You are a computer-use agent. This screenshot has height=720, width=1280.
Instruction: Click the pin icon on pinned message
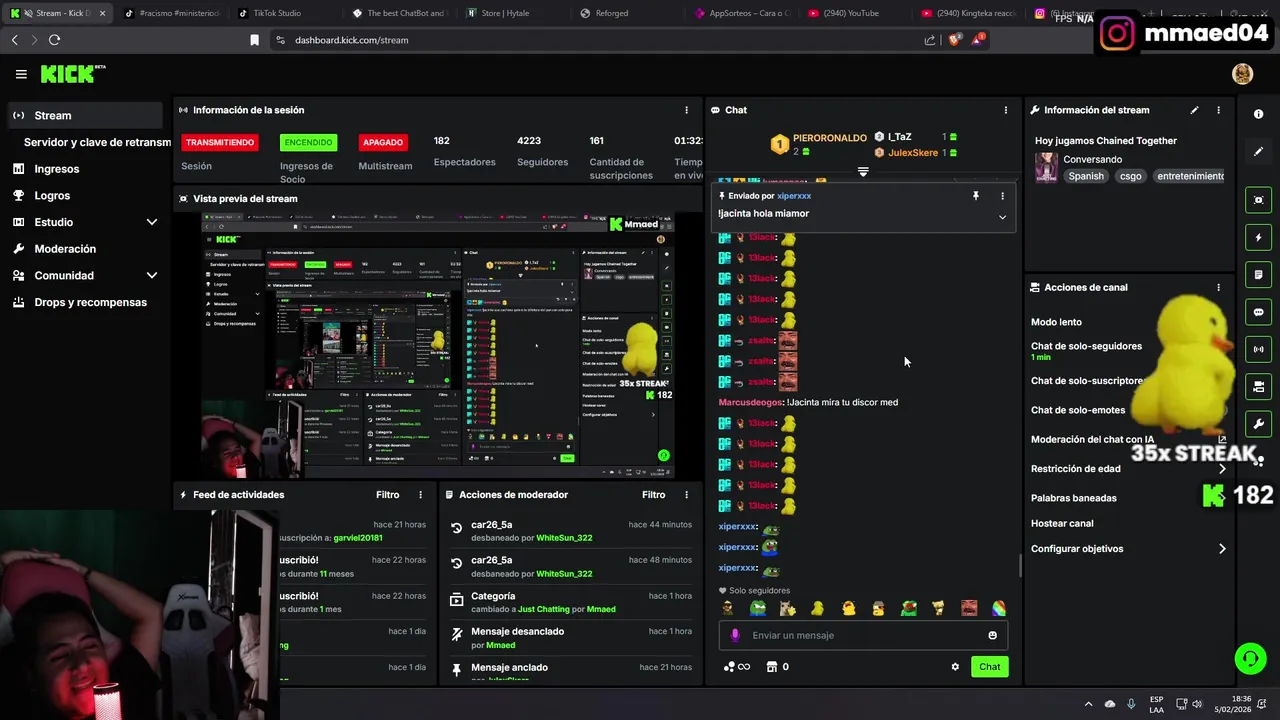pyautogui.click(x=976, y=196)
